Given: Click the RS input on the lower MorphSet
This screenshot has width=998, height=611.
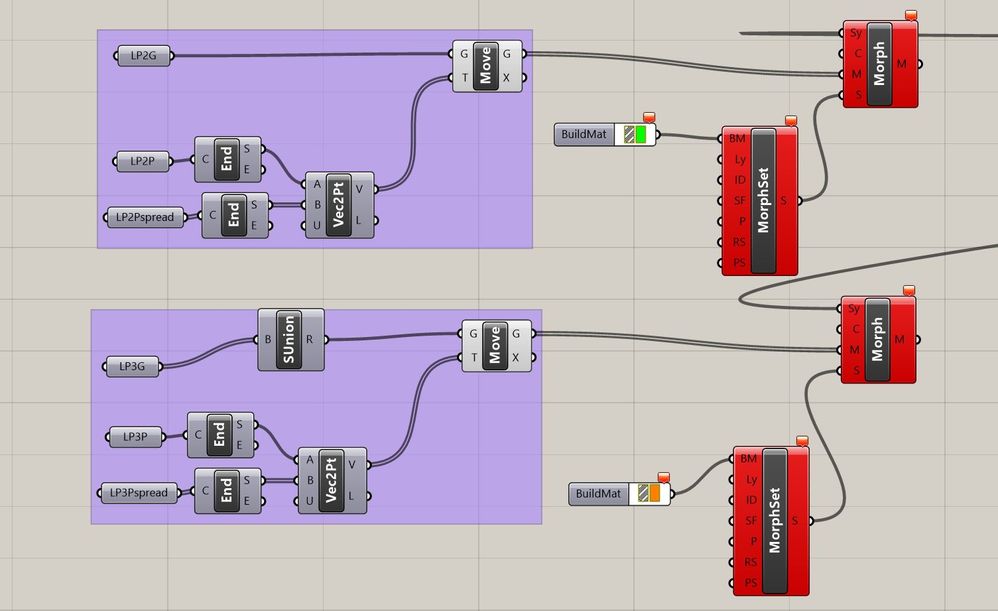Looking at the screenshot, I should click(750, 563).
